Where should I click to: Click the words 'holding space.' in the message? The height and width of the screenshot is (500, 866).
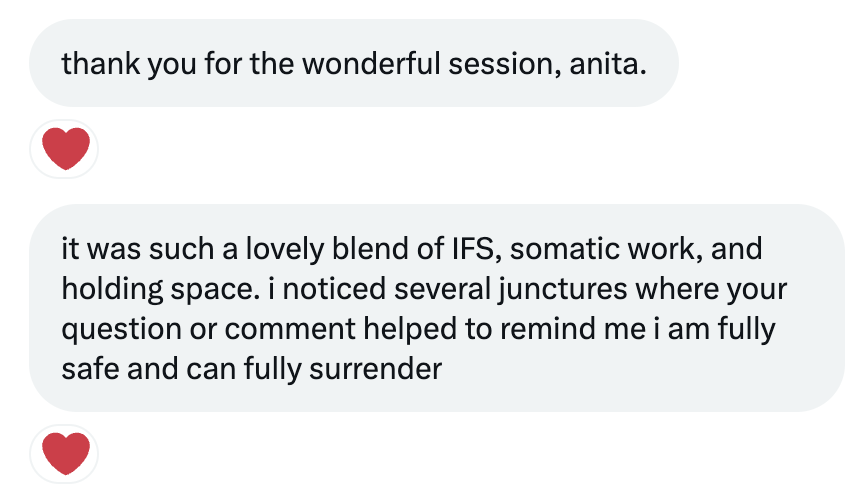[x=161, y=290]
